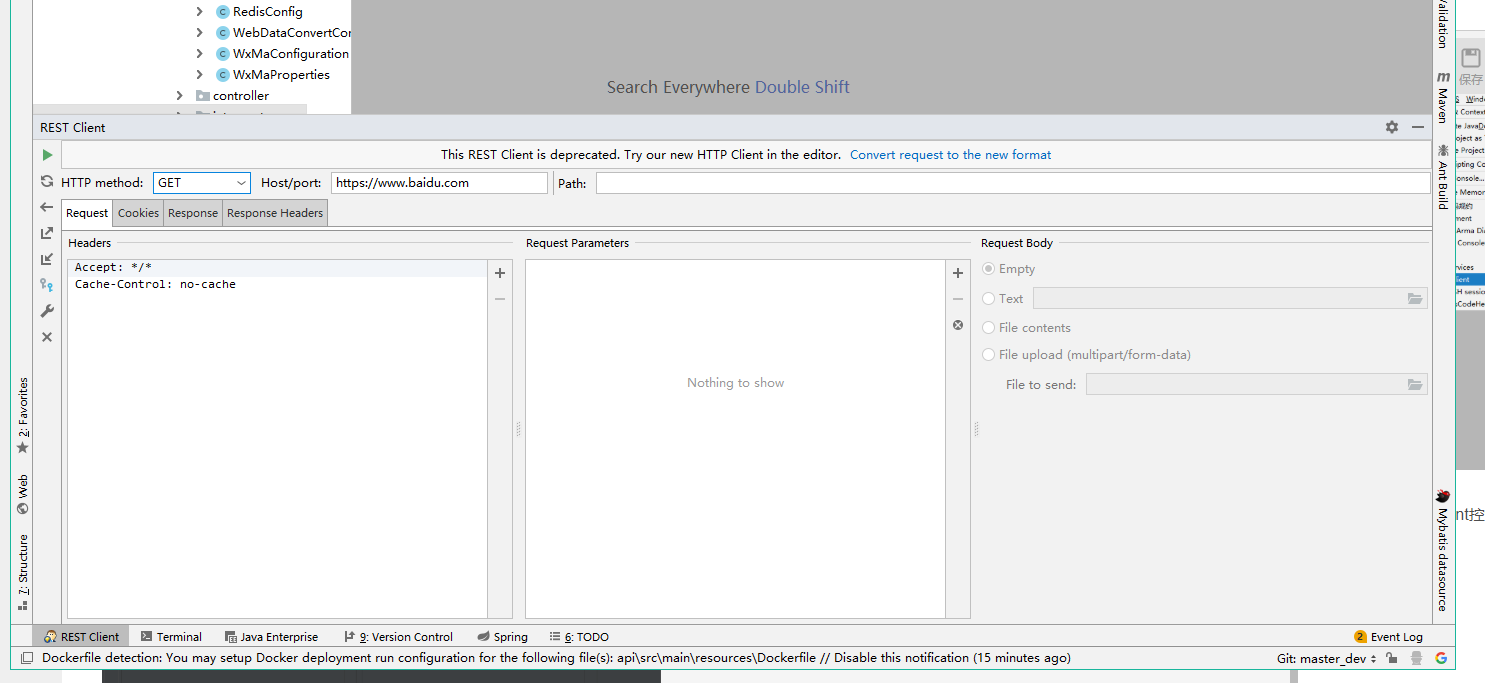Click the inspector hat icon in status bar
Viewport: 1485px width, 683px height.
pos(1417,658)
